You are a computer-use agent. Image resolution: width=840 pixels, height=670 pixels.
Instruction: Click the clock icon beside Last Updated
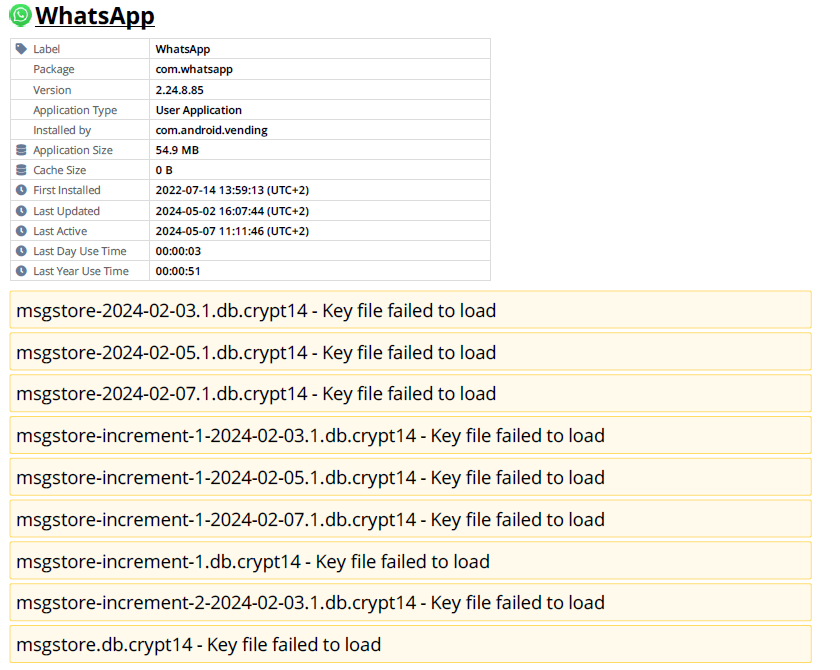pyautogui.click(x=22, y=211)
